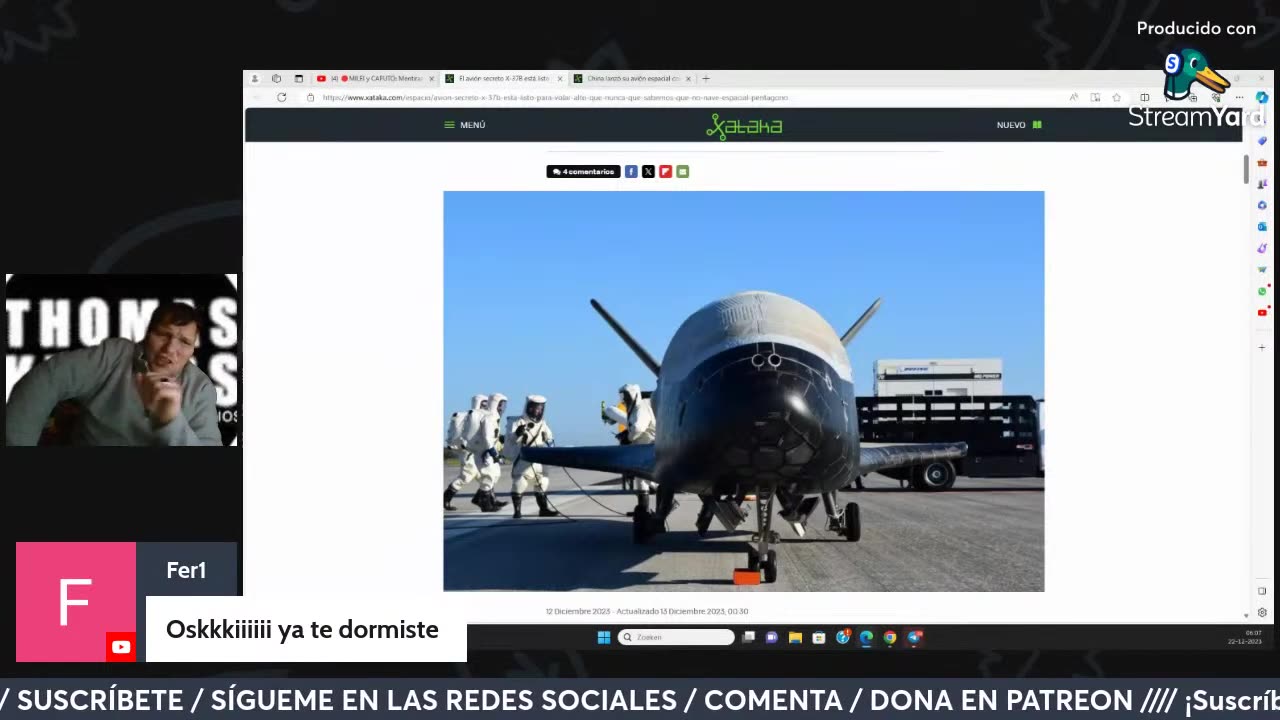
Task: View site information lock icon
Action: (310, 97)
